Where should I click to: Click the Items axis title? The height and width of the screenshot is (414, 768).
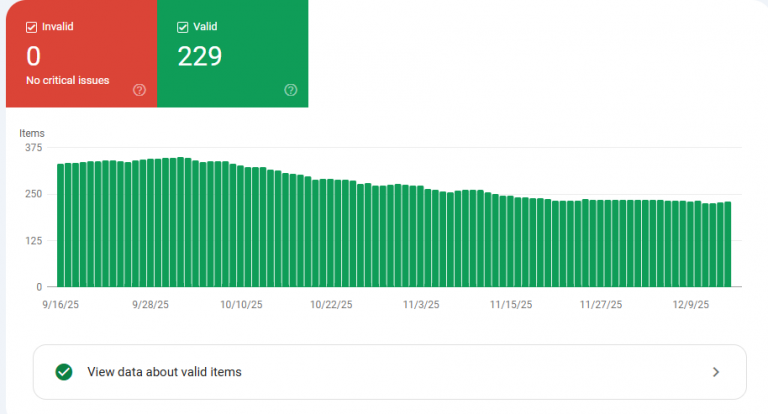[32, 133]
